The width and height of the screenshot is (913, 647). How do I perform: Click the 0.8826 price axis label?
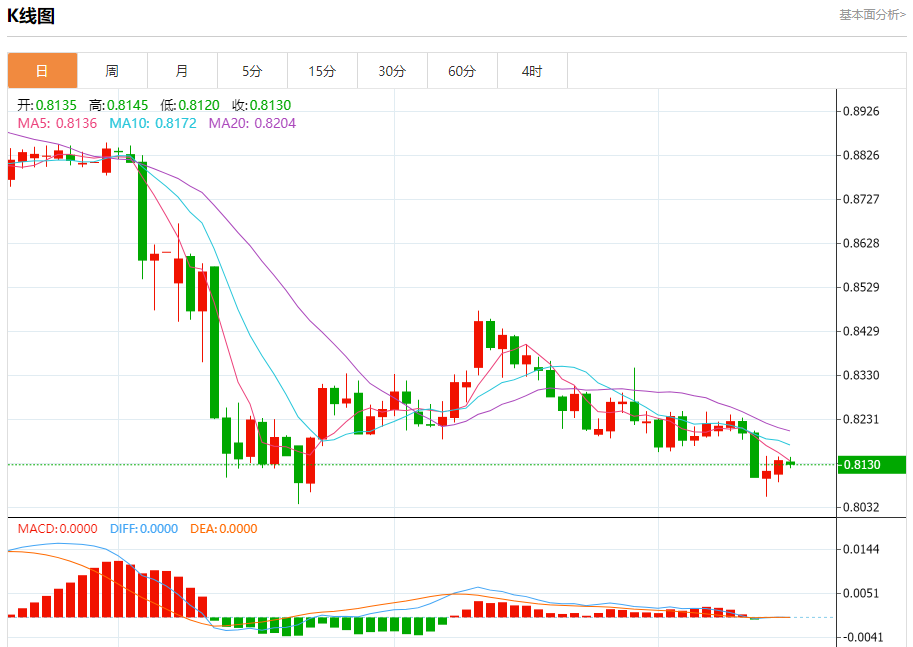point(861,155)
